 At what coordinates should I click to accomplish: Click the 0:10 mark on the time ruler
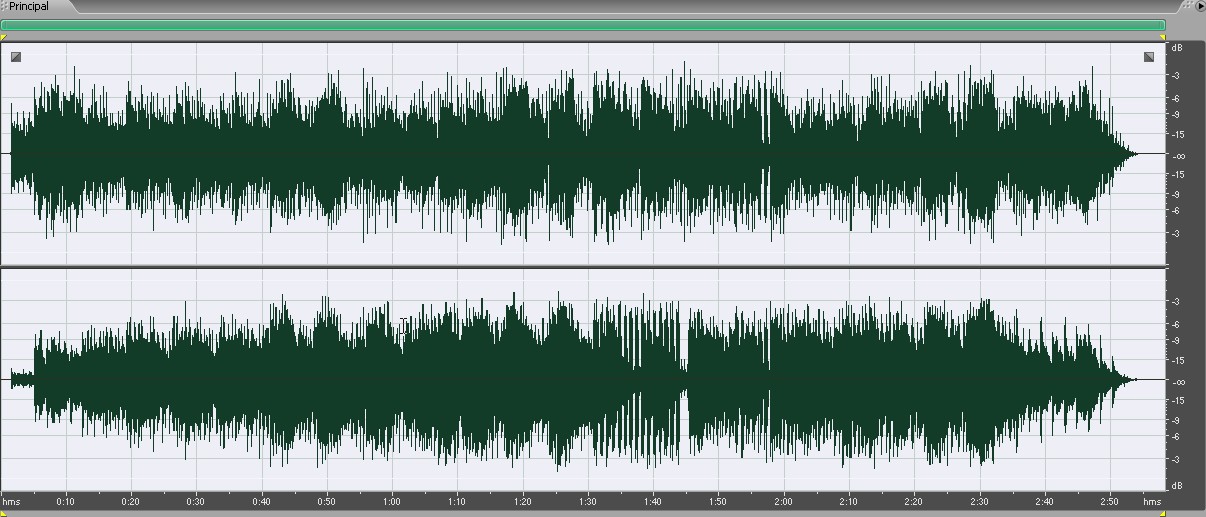click(x=65, y=501)
